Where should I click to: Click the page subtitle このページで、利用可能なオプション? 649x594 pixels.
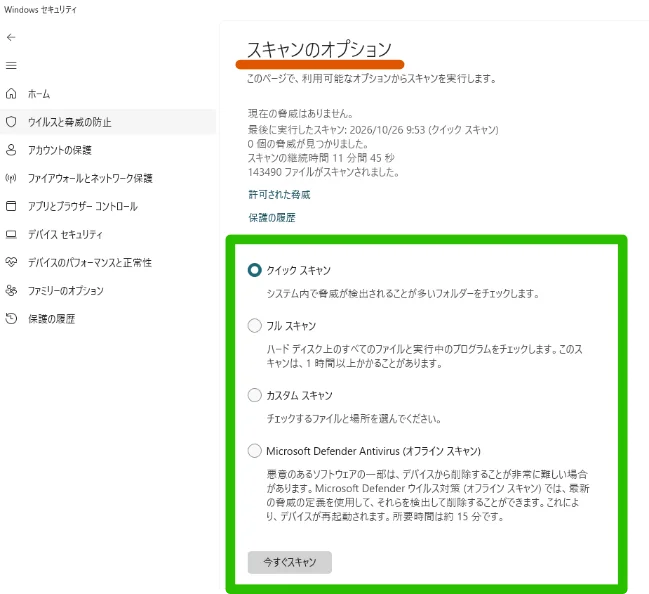[372, 78]
